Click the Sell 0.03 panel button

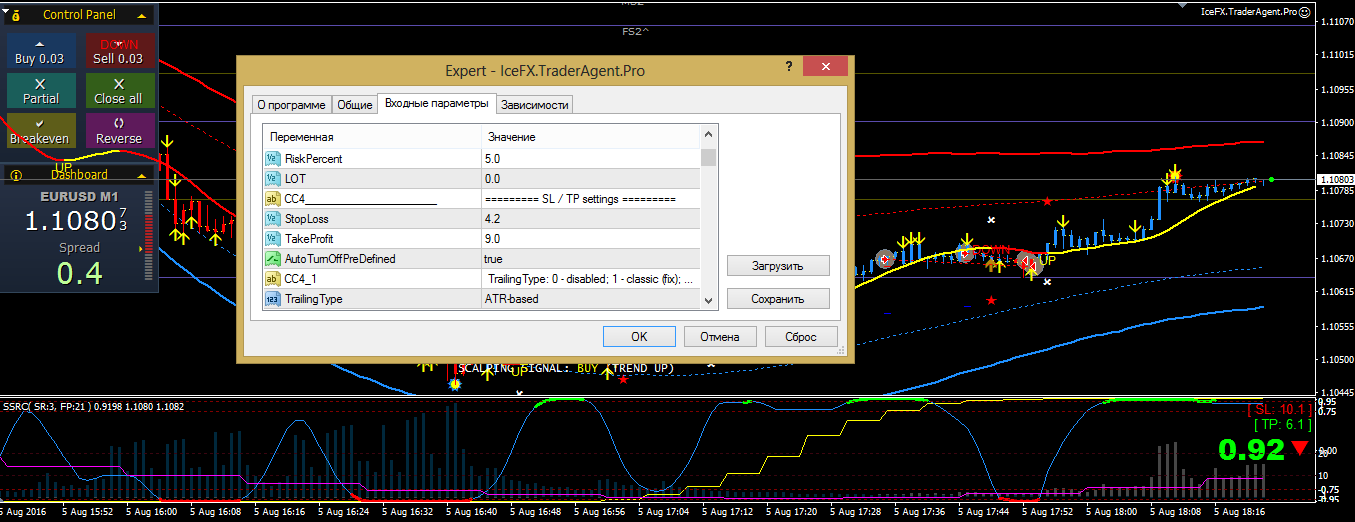point(118,51)
